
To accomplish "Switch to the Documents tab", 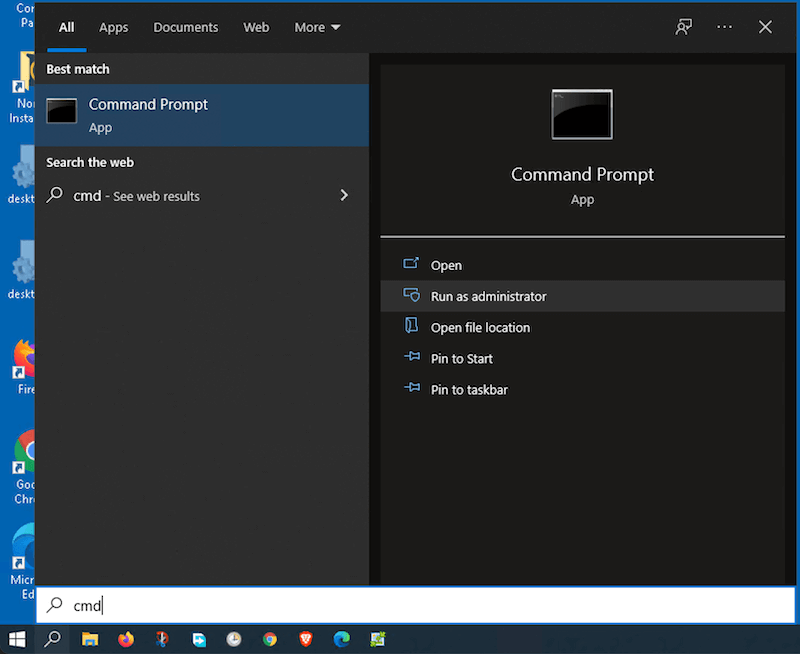I will point(185,27).
